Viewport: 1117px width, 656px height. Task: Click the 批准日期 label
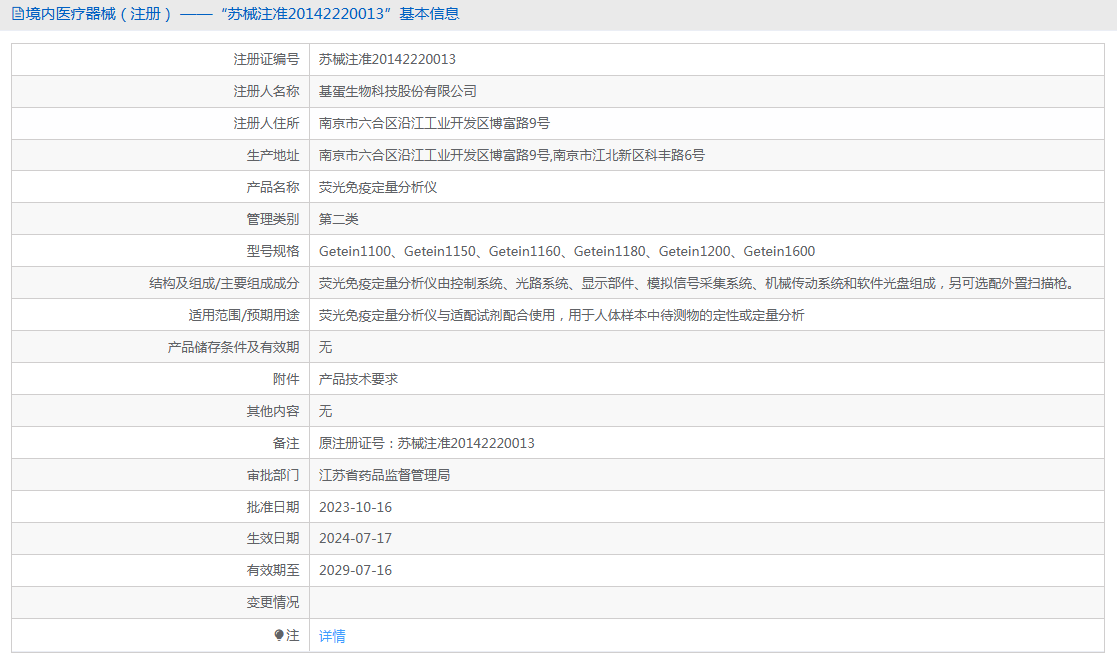click(x=273, y=508)
